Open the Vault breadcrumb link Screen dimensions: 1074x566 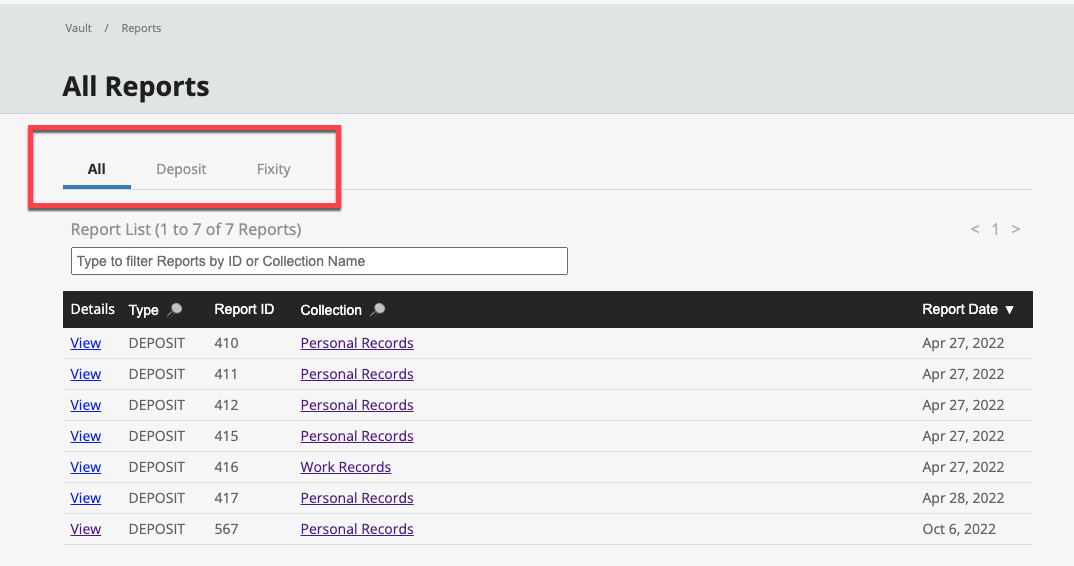[78, 28]
